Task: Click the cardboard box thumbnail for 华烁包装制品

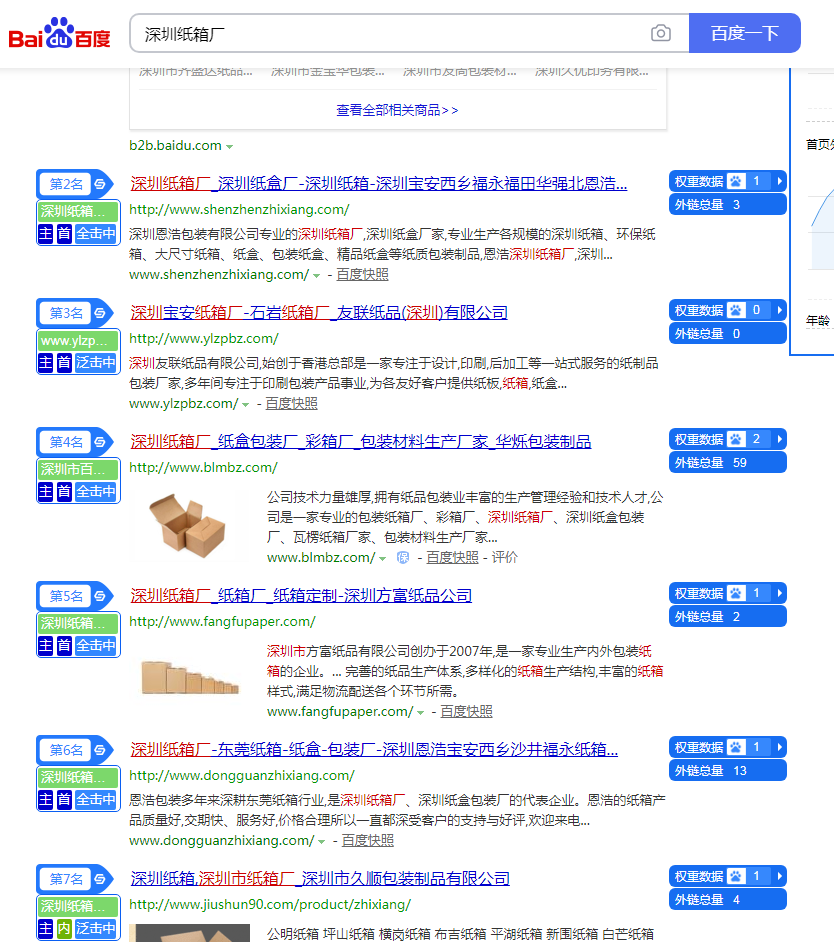Action: (x=189, y=526)
